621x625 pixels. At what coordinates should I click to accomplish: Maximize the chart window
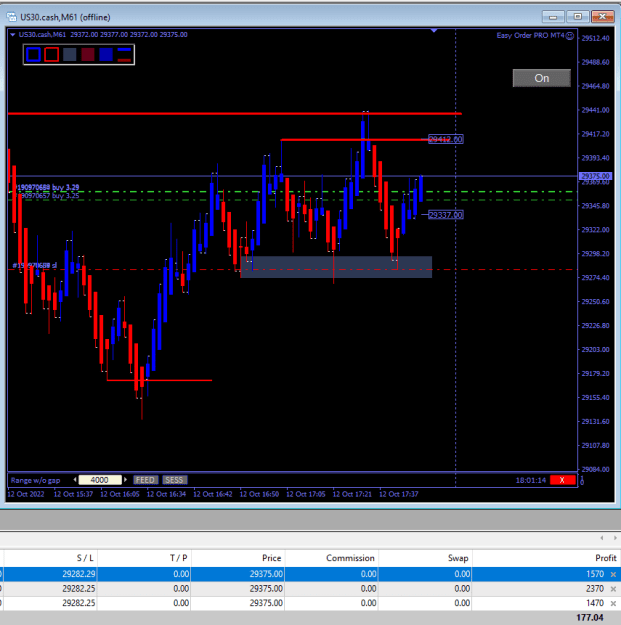click(577, 16)
